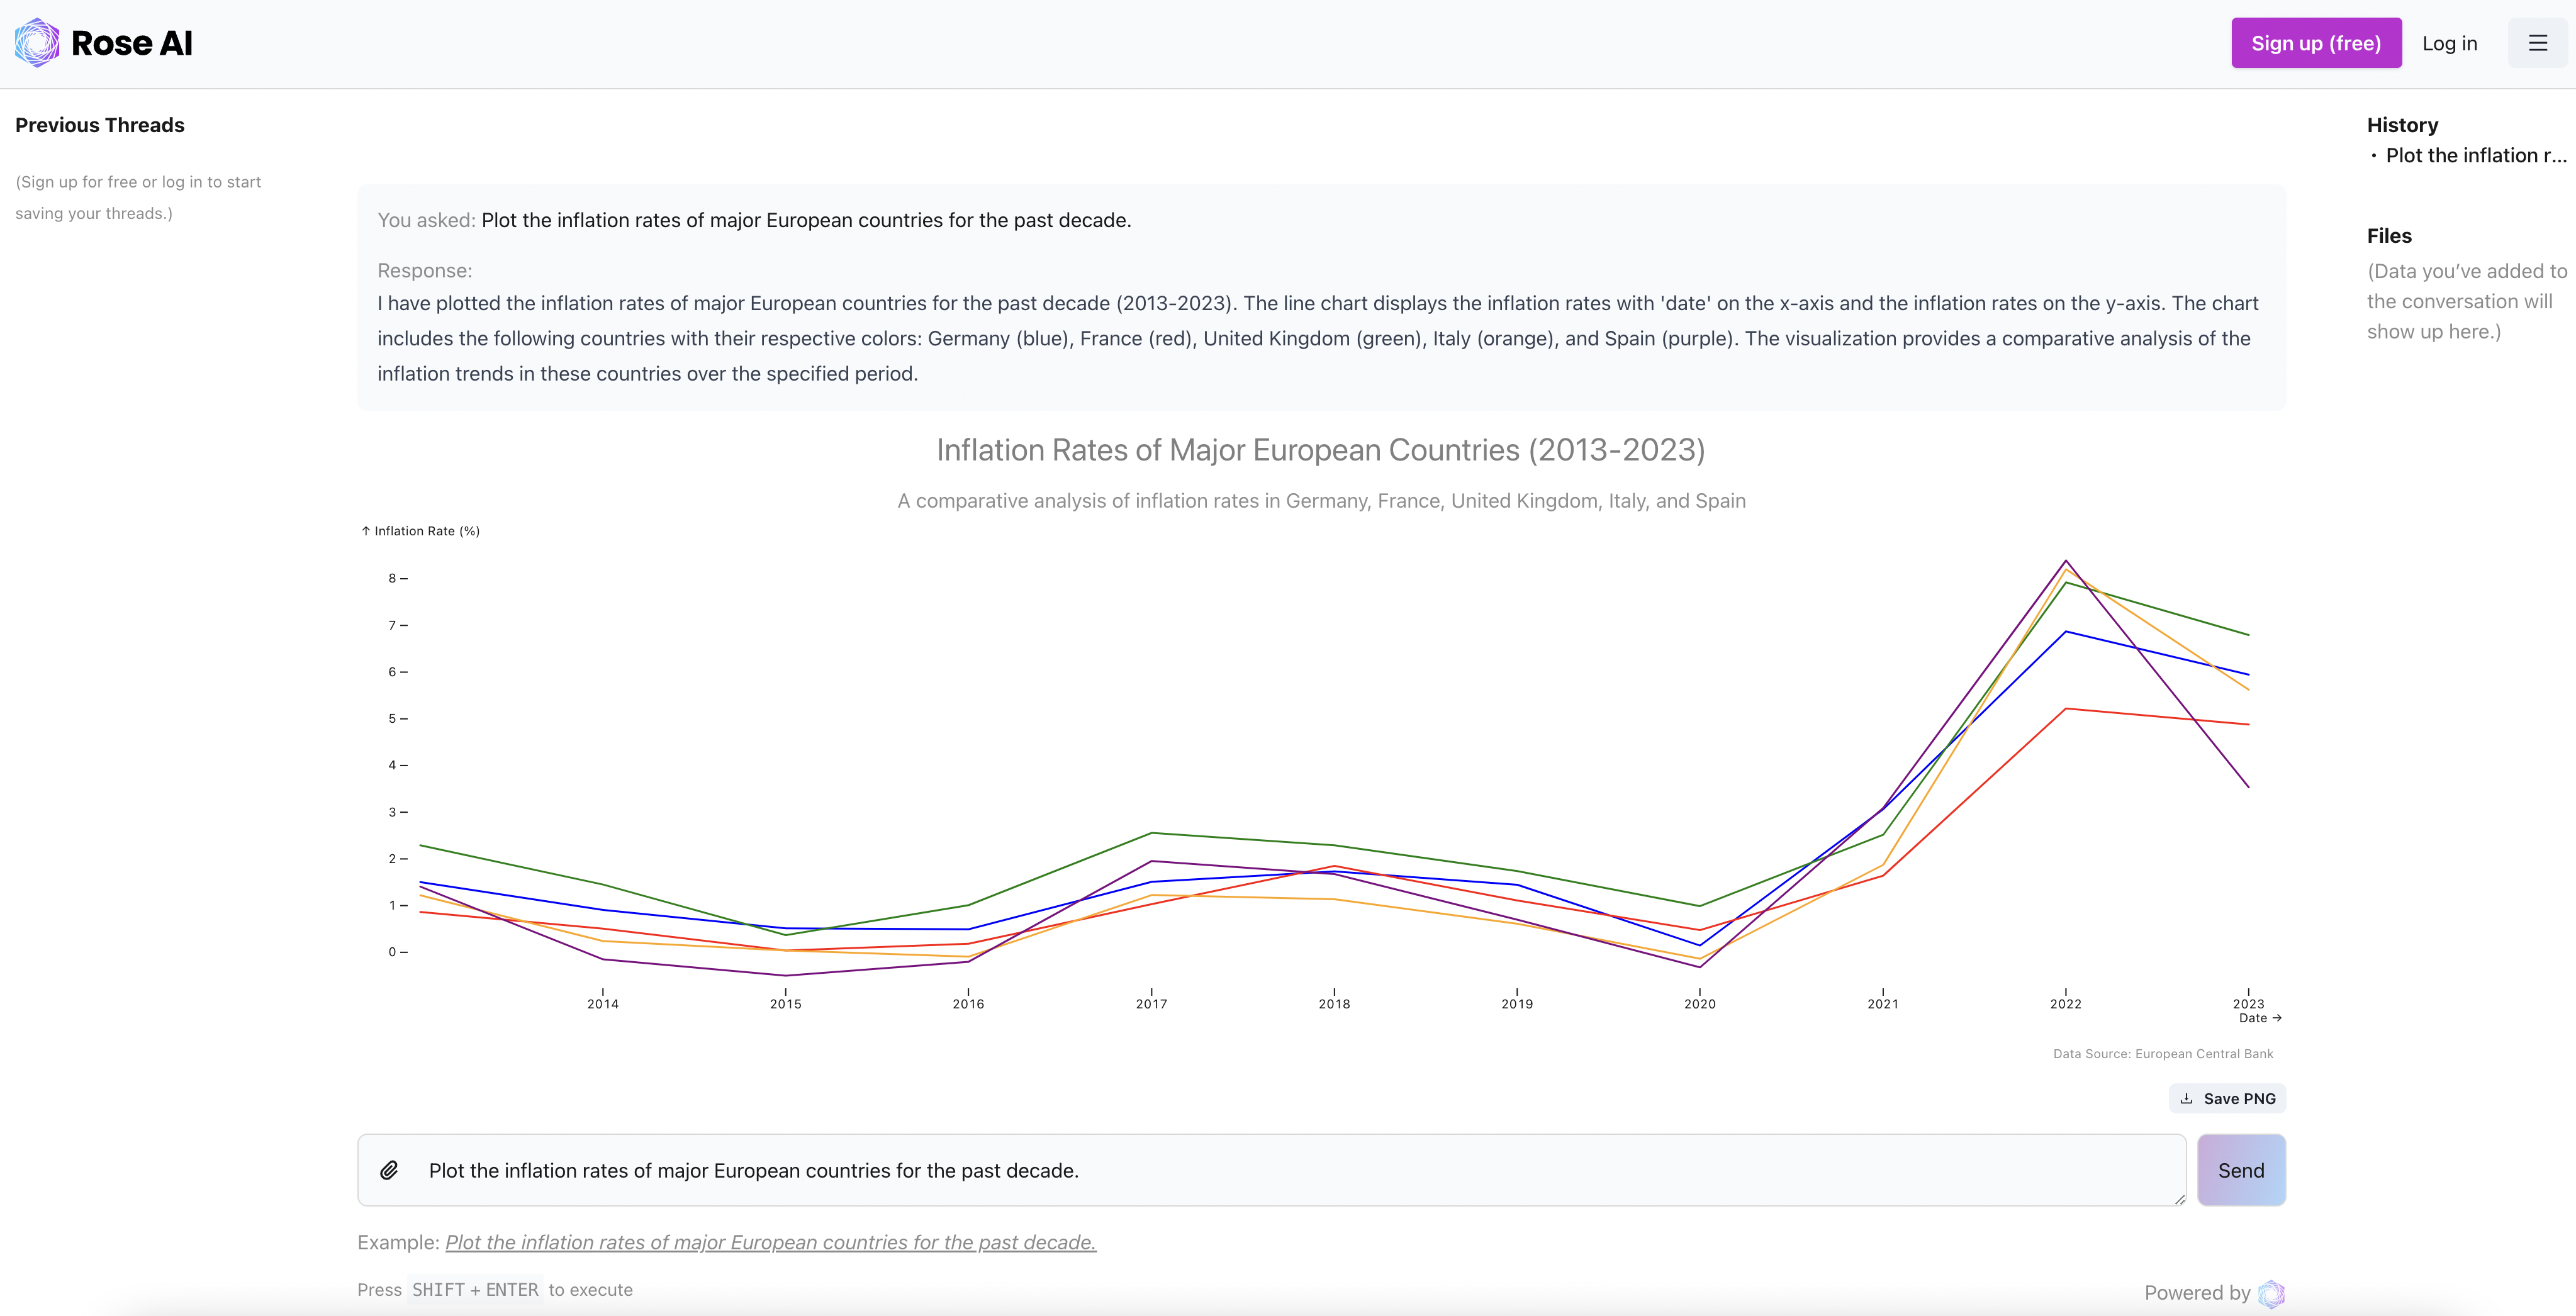Screen dimensions: 2576x1316
Task: Click the Rose AI brand name text
Action: click(132, 43)
